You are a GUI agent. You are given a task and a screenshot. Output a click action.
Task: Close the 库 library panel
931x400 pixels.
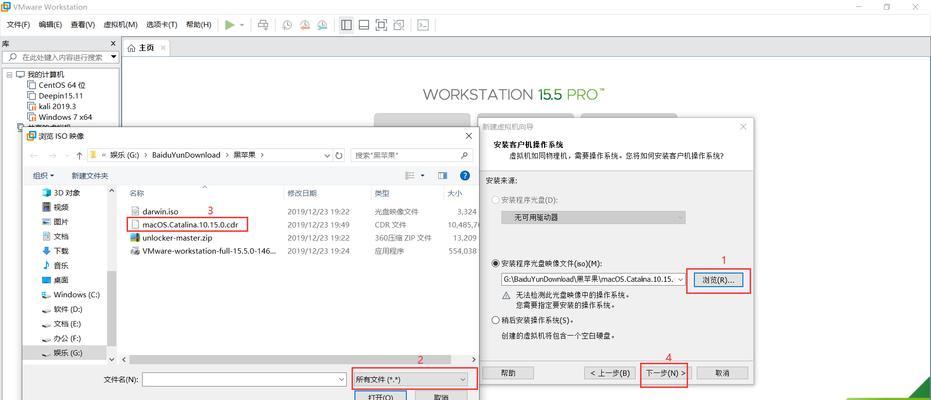pyautogui.click(x=113, y=43)
